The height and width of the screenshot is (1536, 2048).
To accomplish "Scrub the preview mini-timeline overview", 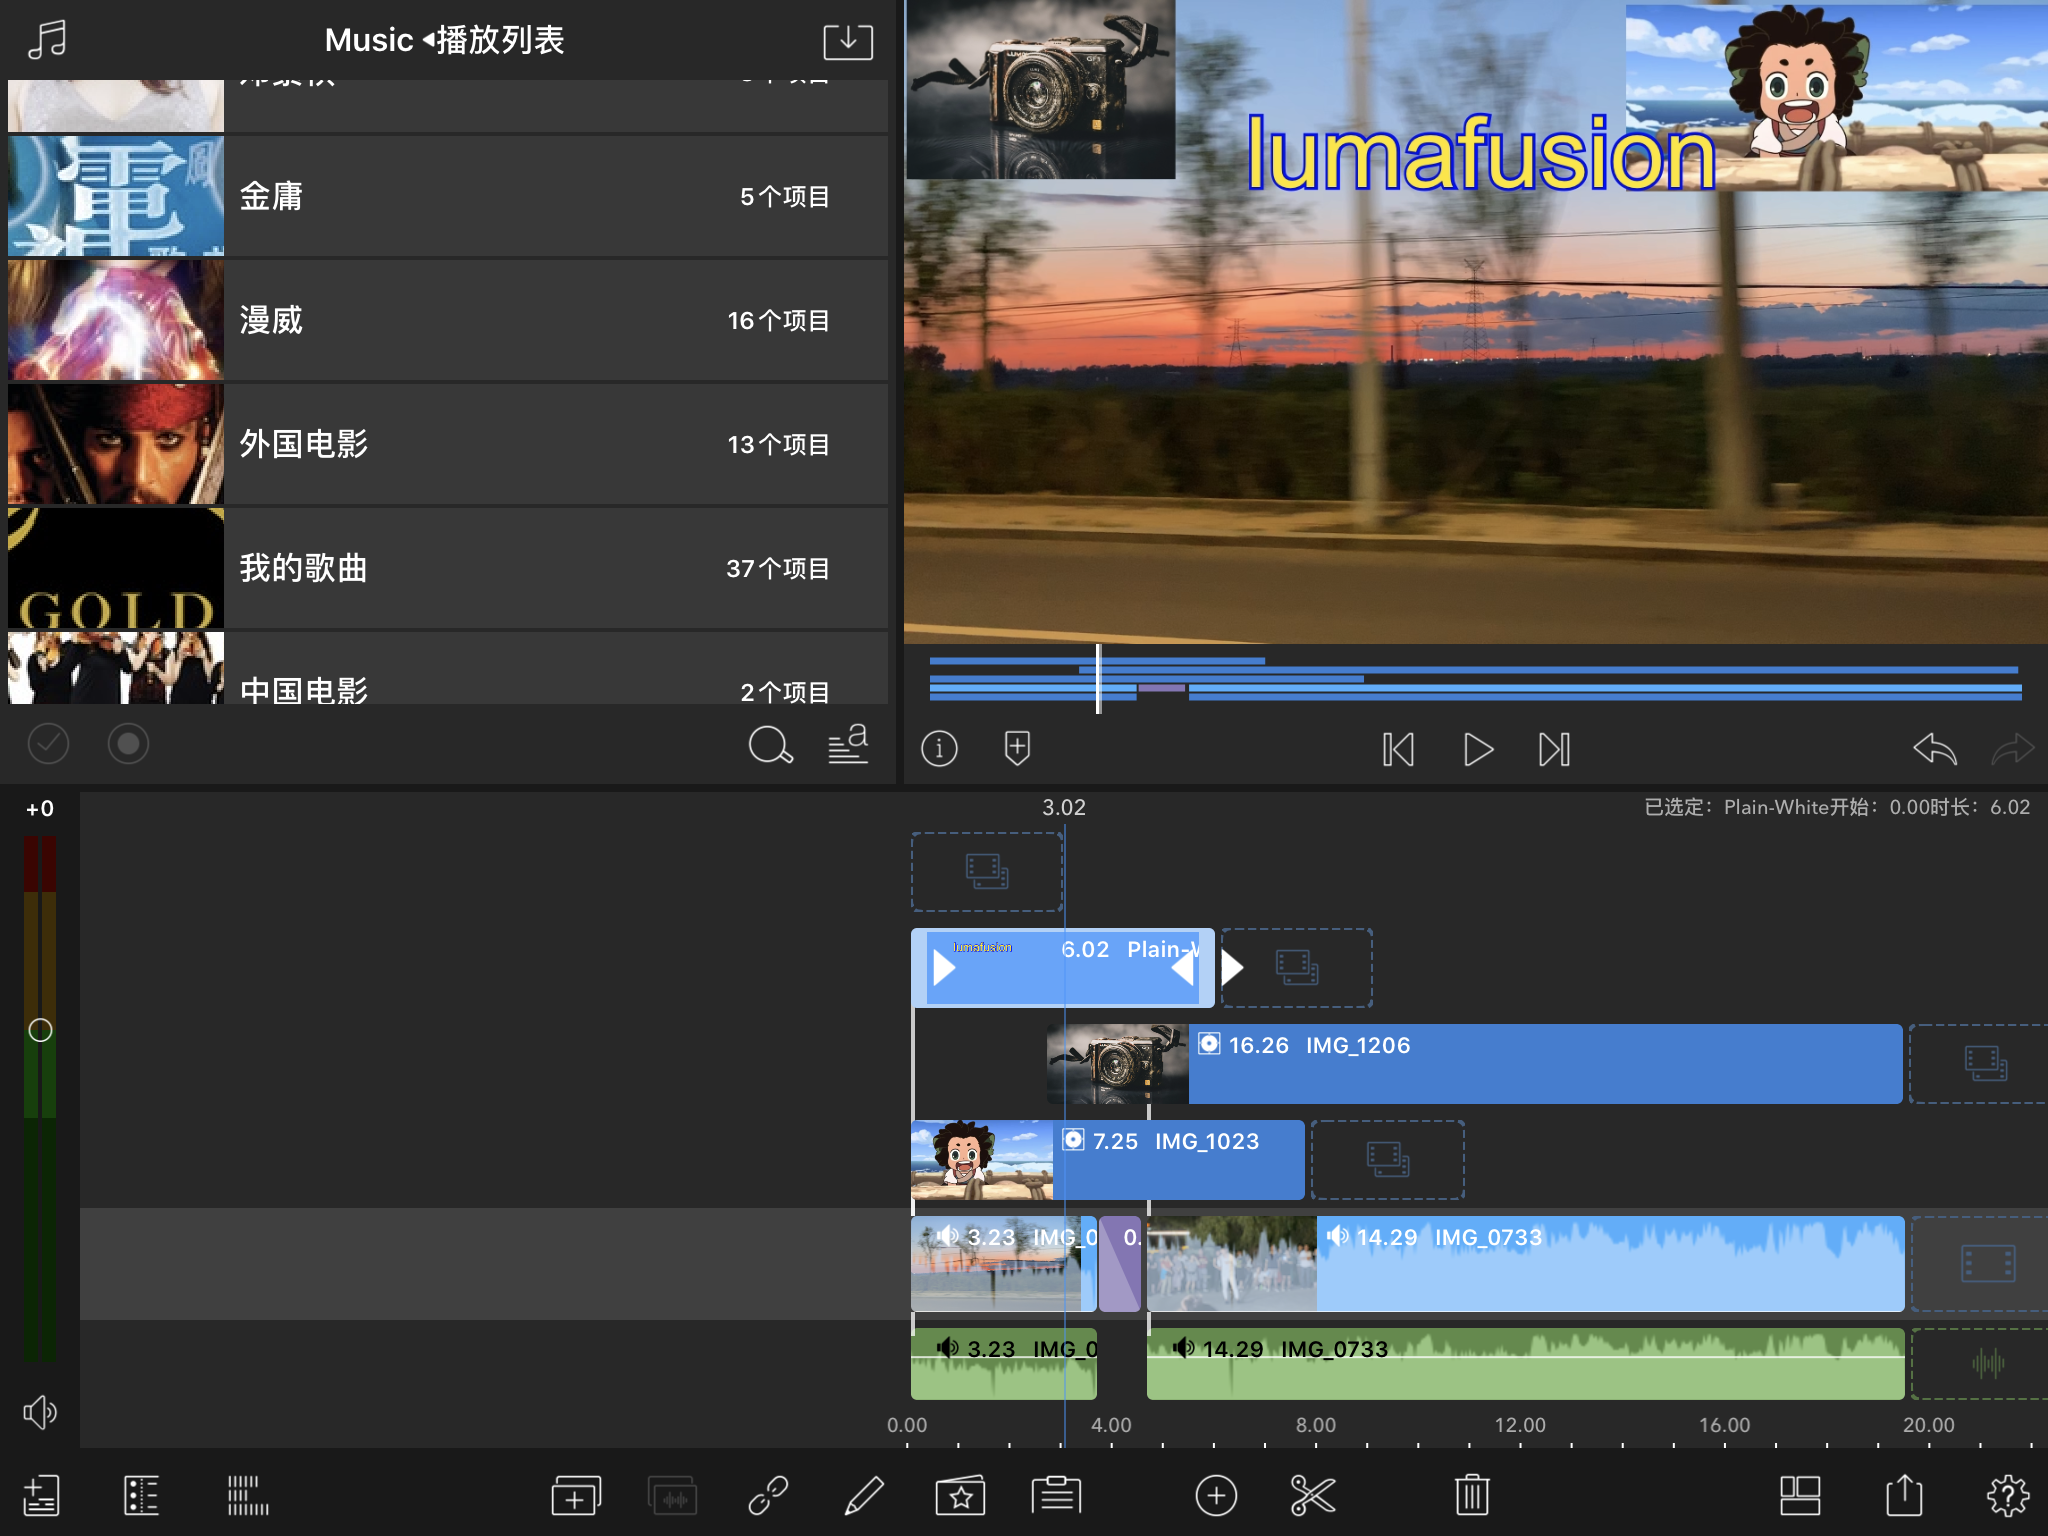I will [x=1476, y=679].
